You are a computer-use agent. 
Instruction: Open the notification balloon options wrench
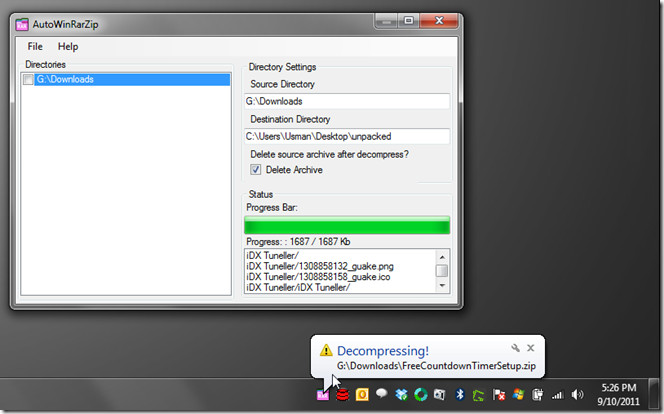pyautogui.click(x=515, y=348)
